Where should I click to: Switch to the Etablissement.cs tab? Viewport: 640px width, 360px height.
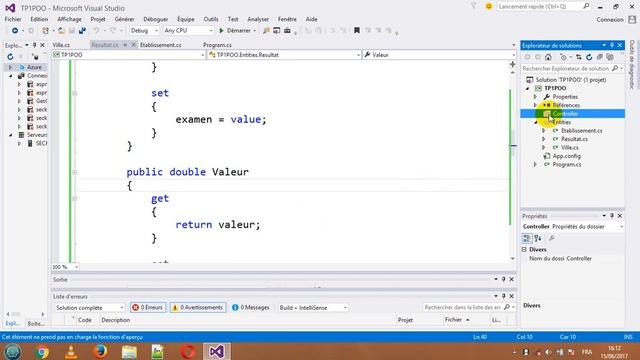click(160, 45)
